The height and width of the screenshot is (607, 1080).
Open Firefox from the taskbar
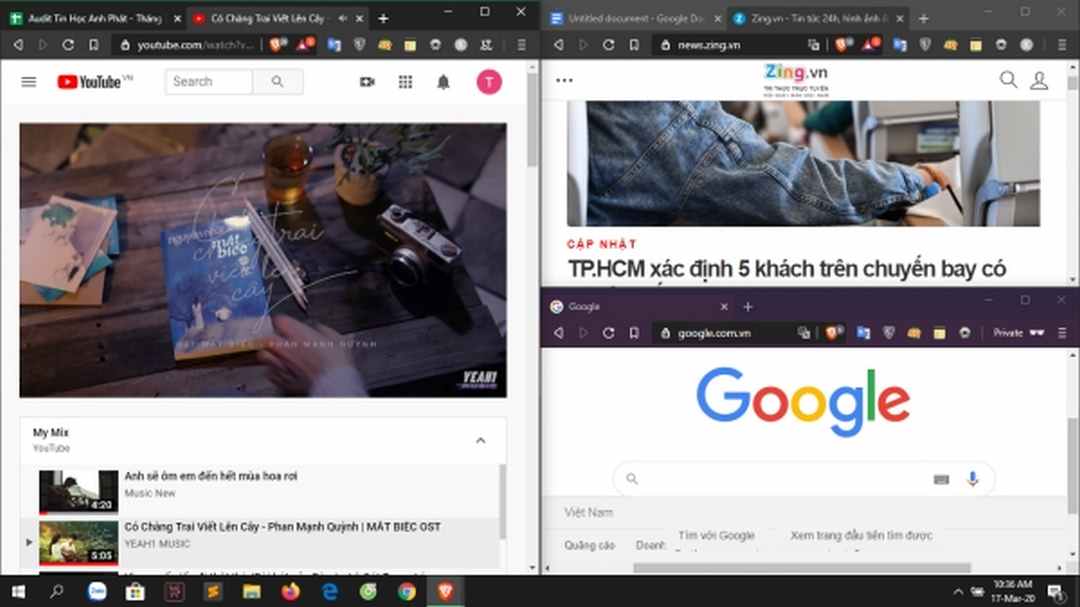coord(291,591)
